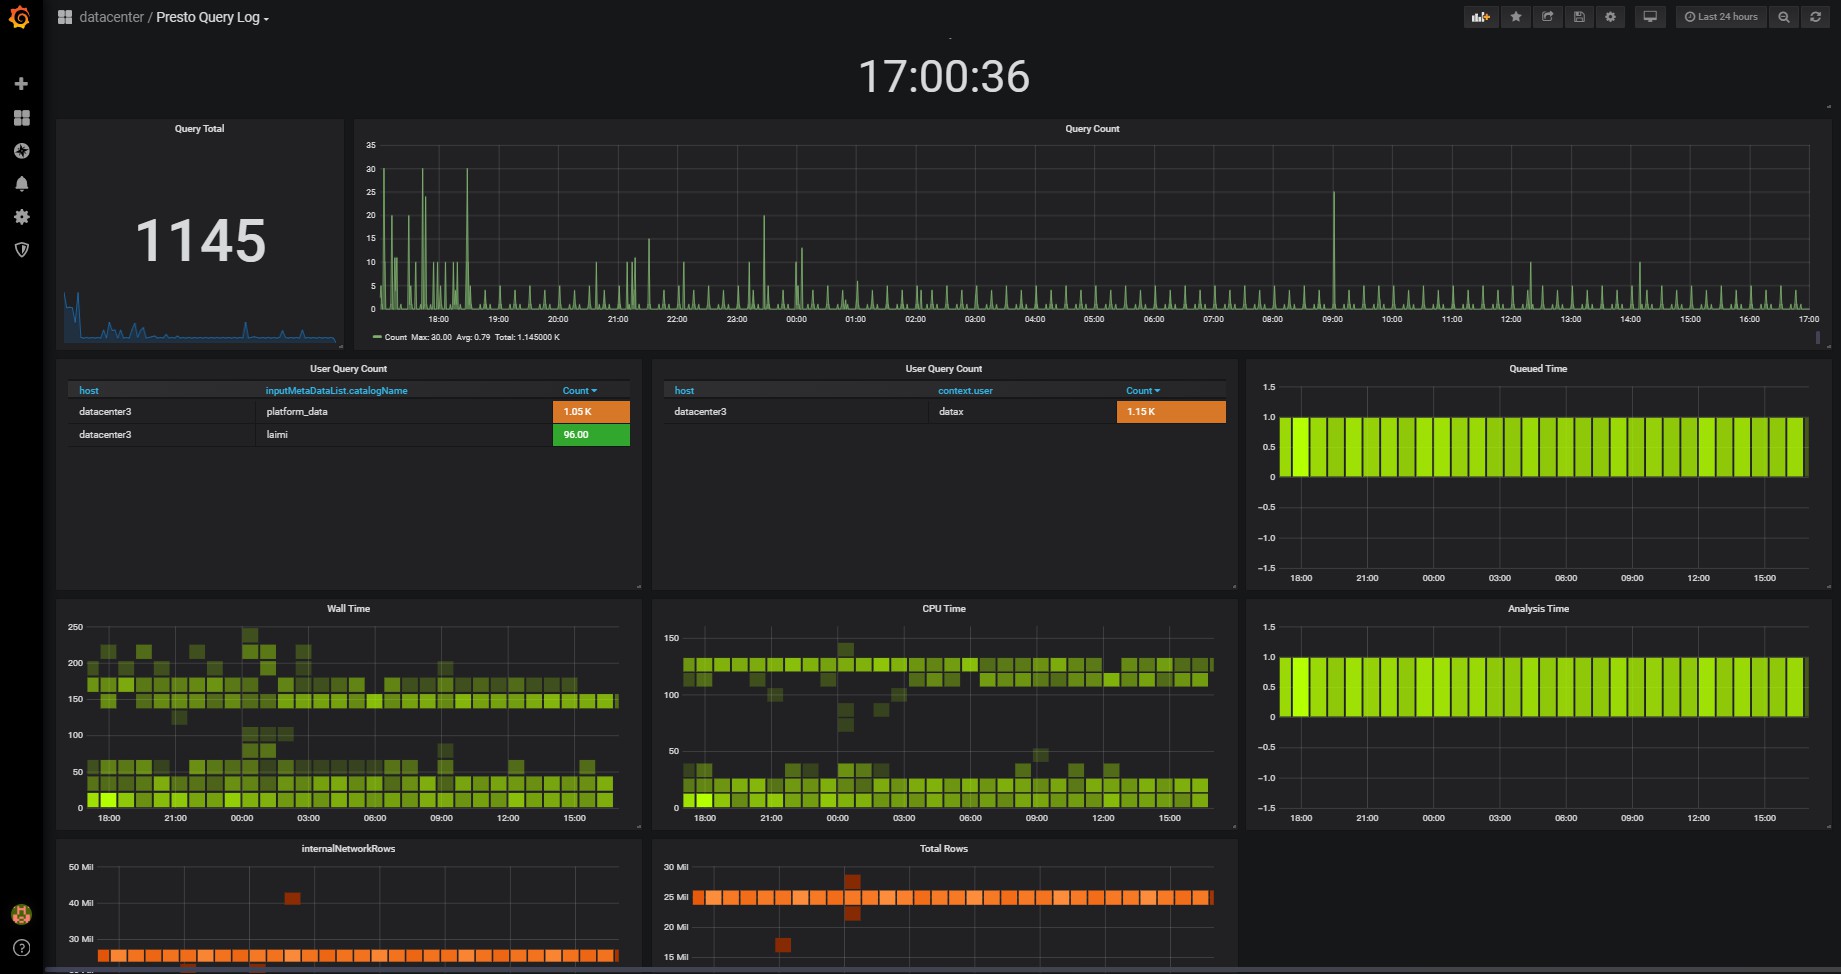Click the datacenter folder breadcrumb link
The width and height of the screenshot is (1841, 974).
click(111, 17)
